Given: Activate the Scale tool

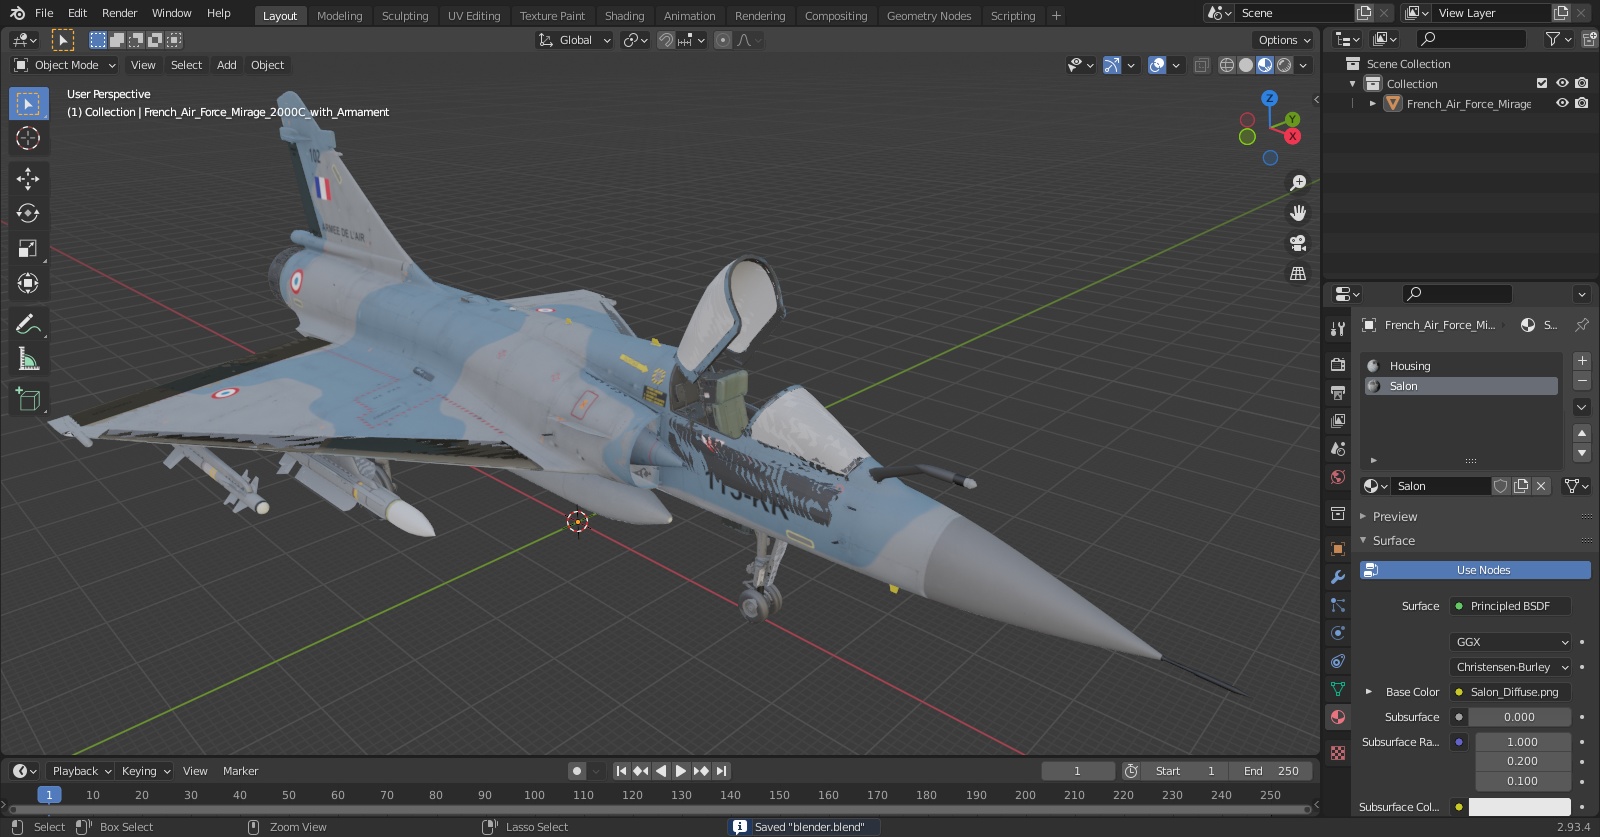Looking at the screenshot, I should (28, 248).
